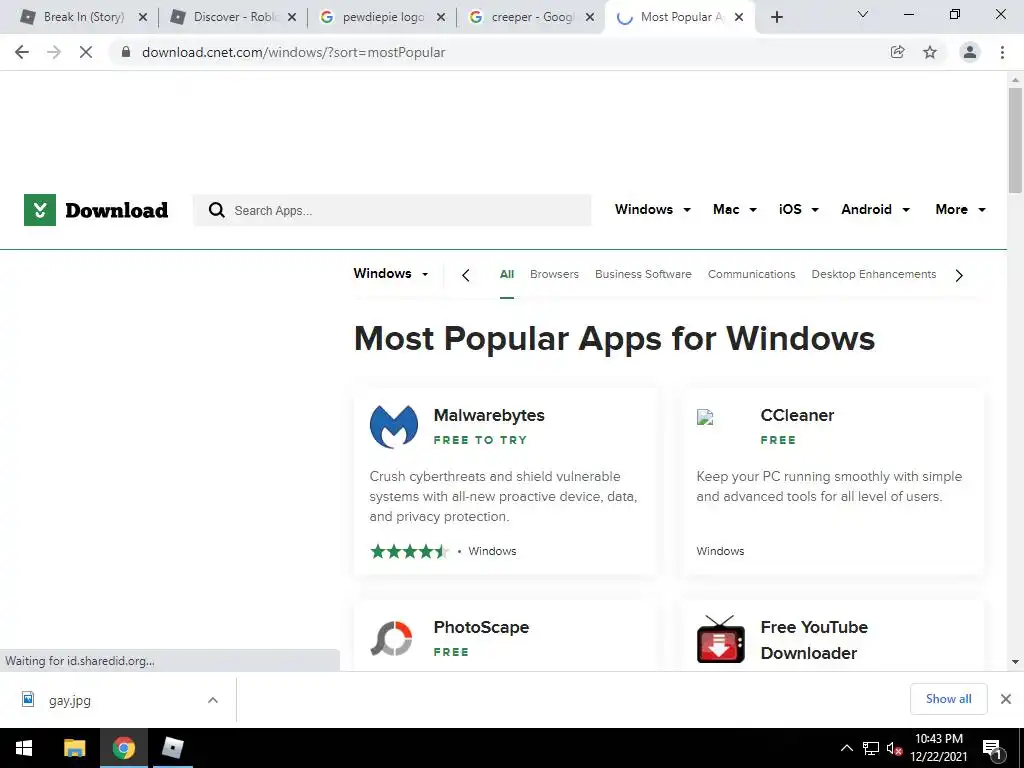Open the CCleaner title link

pos(797,415)
